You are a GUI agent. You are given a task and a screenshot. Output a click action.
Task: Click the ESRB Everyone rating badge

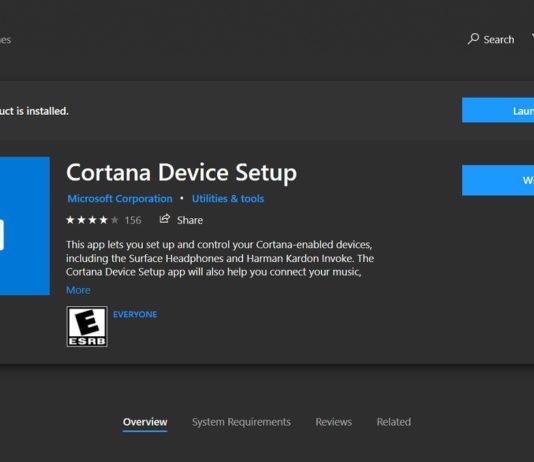(x=87, y=326)
